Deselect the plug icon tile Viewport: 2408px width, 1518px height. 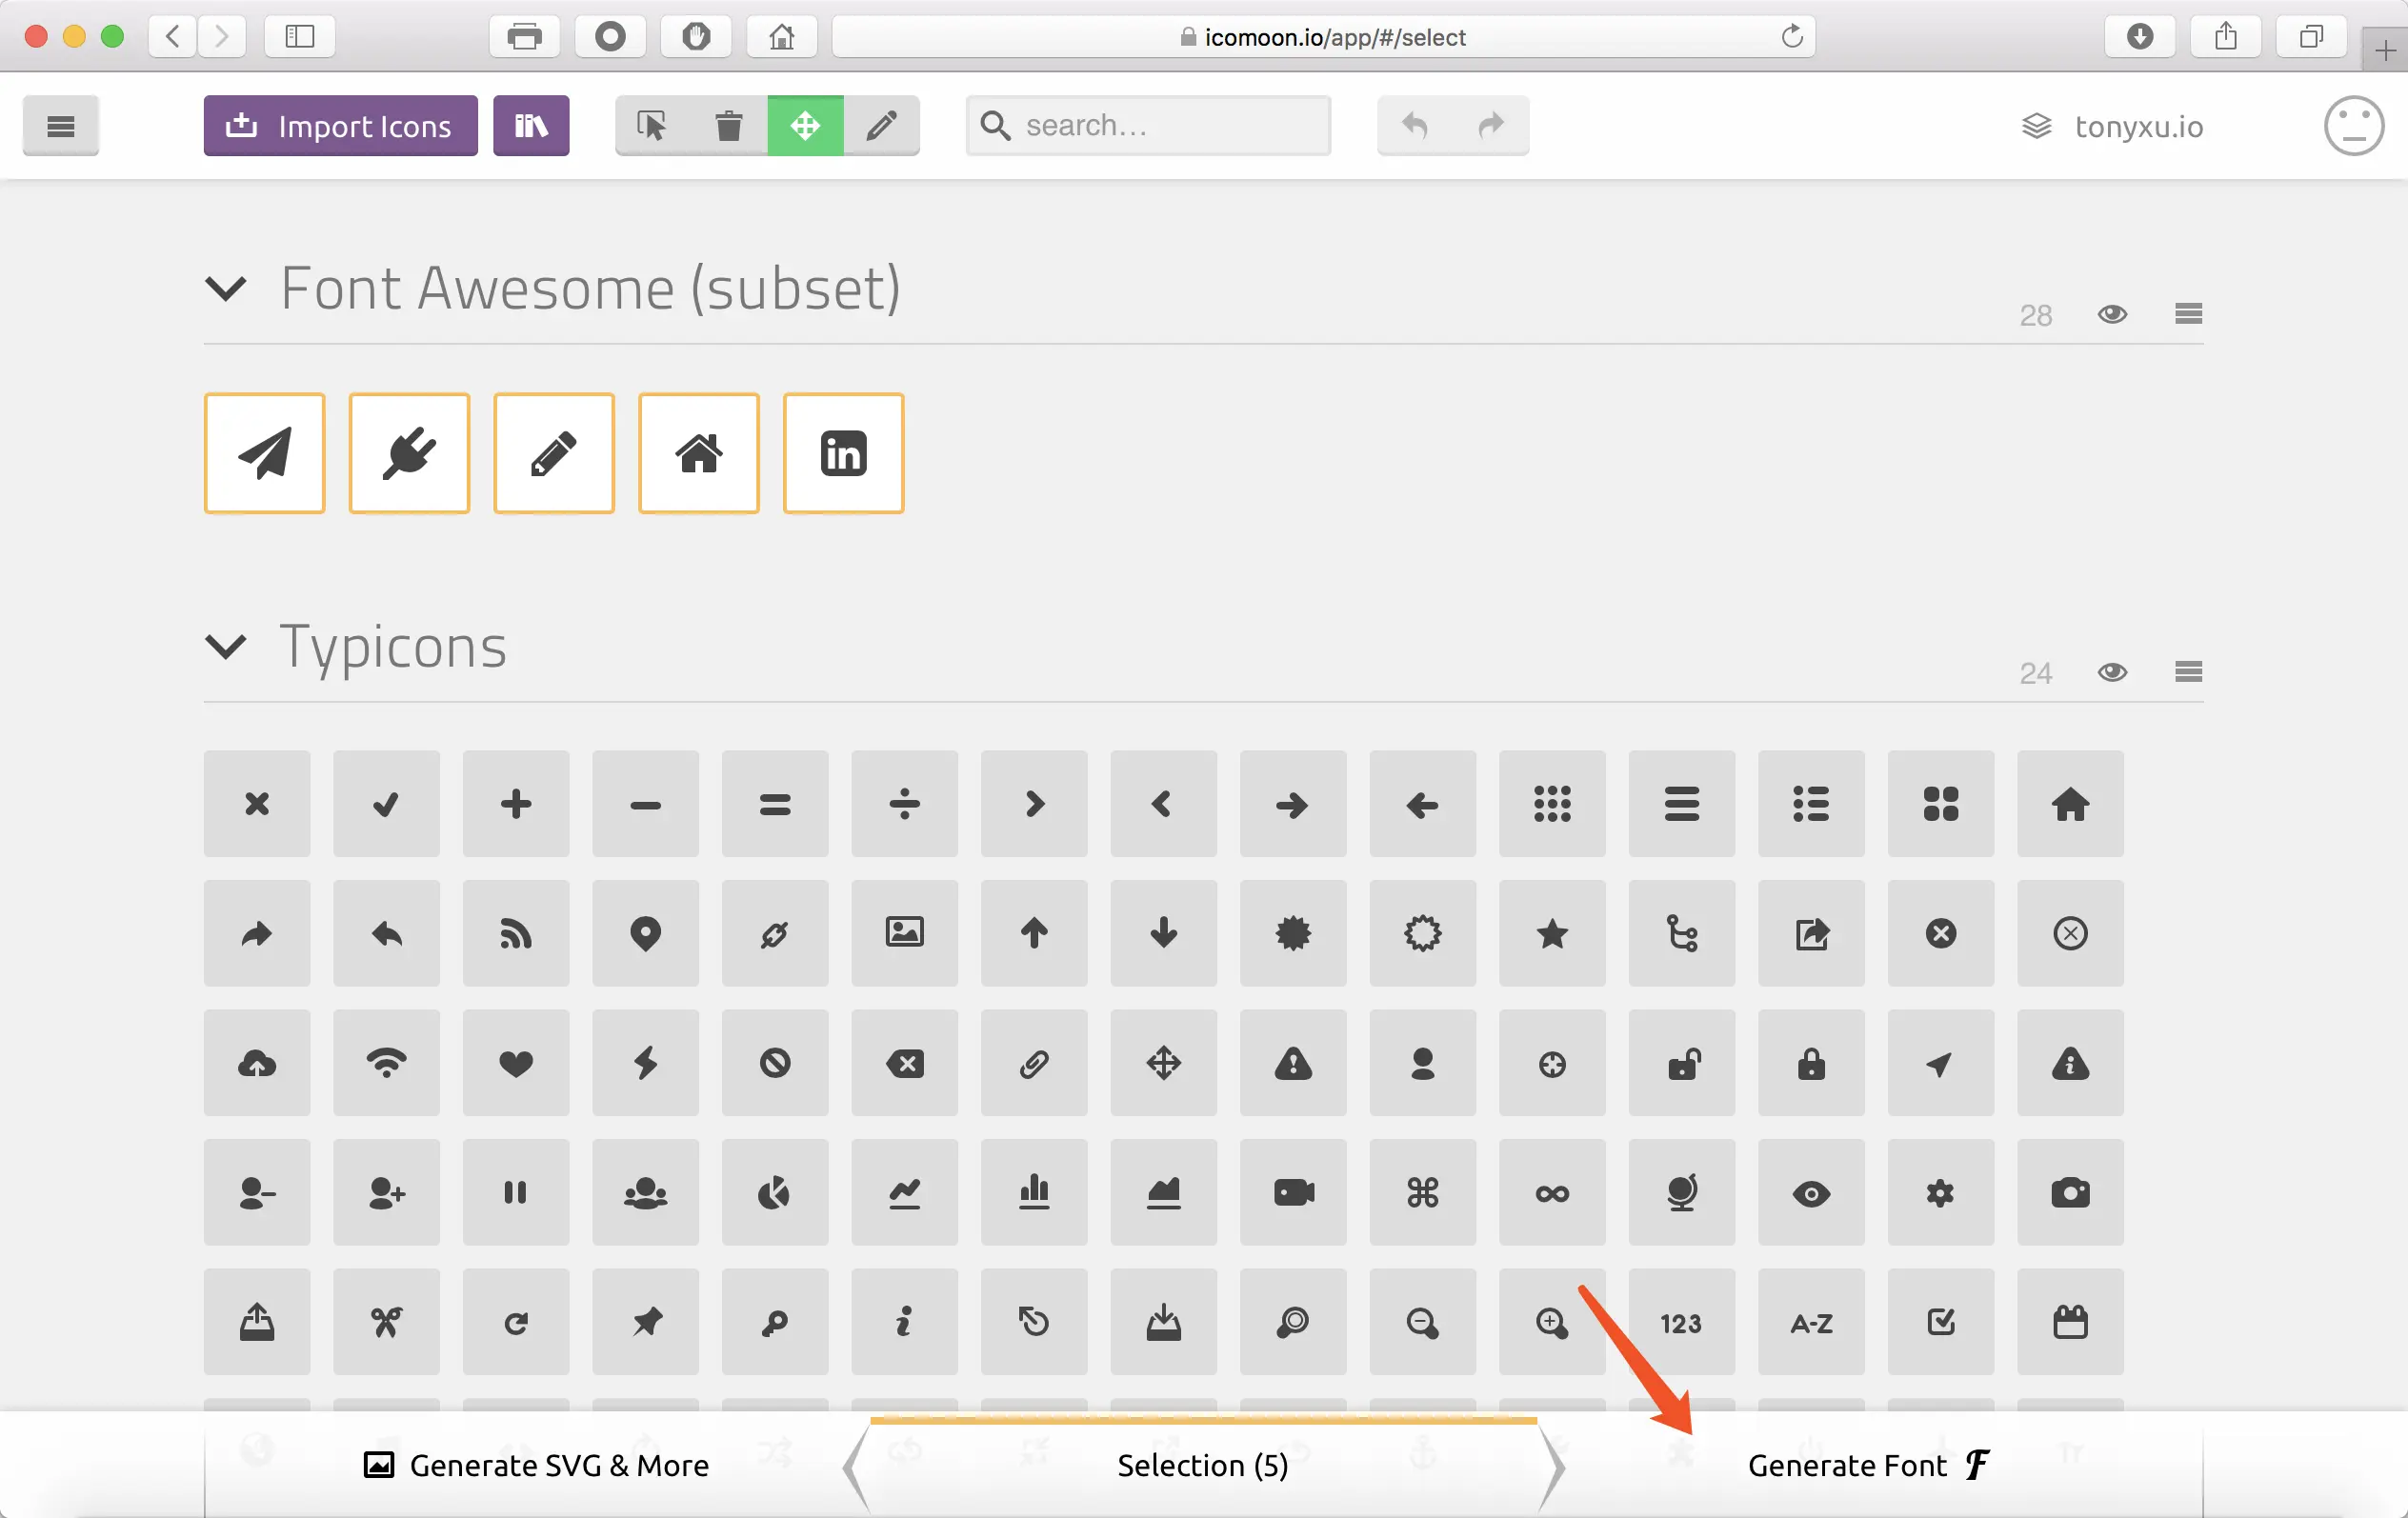tap(409, 454)
